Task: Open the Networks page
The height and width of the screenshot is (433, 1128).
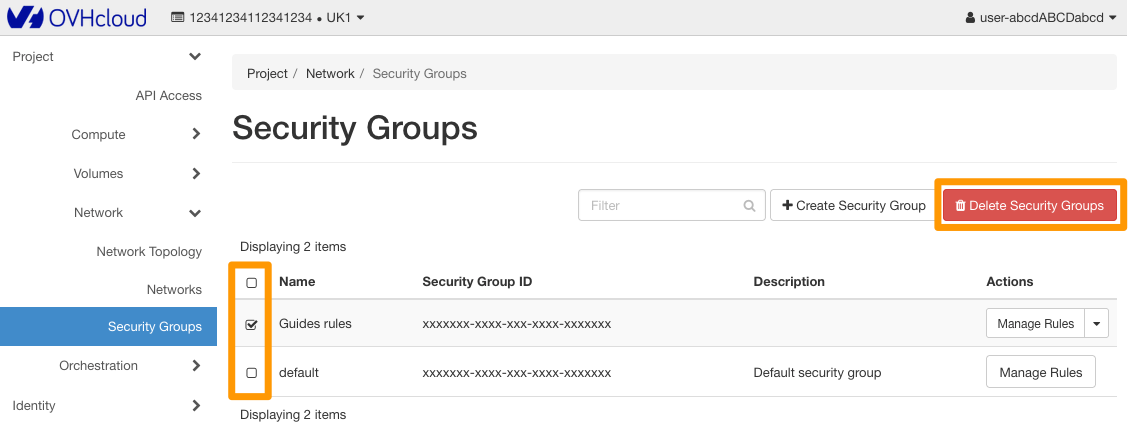Action: (x=174, y=290)
